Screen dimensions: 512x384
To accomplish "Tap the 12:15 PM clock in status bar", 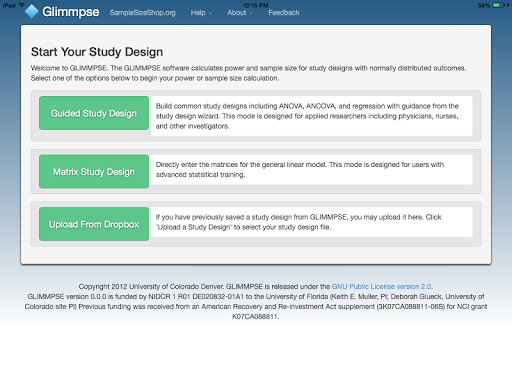I will [x=256, y=5].
